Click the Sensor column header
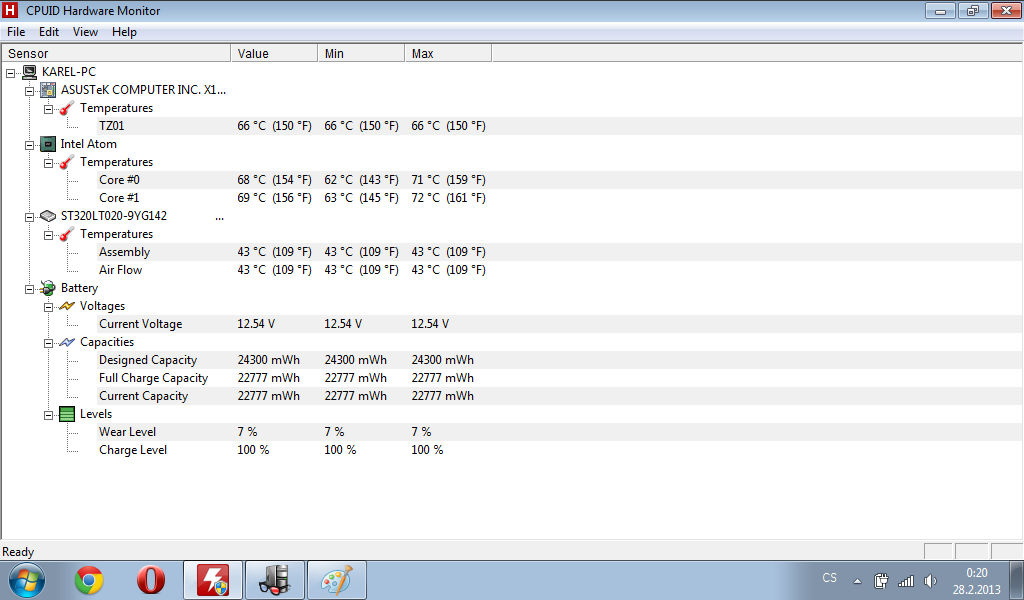This screenshot has height=600, width=1024. point(116,54)
